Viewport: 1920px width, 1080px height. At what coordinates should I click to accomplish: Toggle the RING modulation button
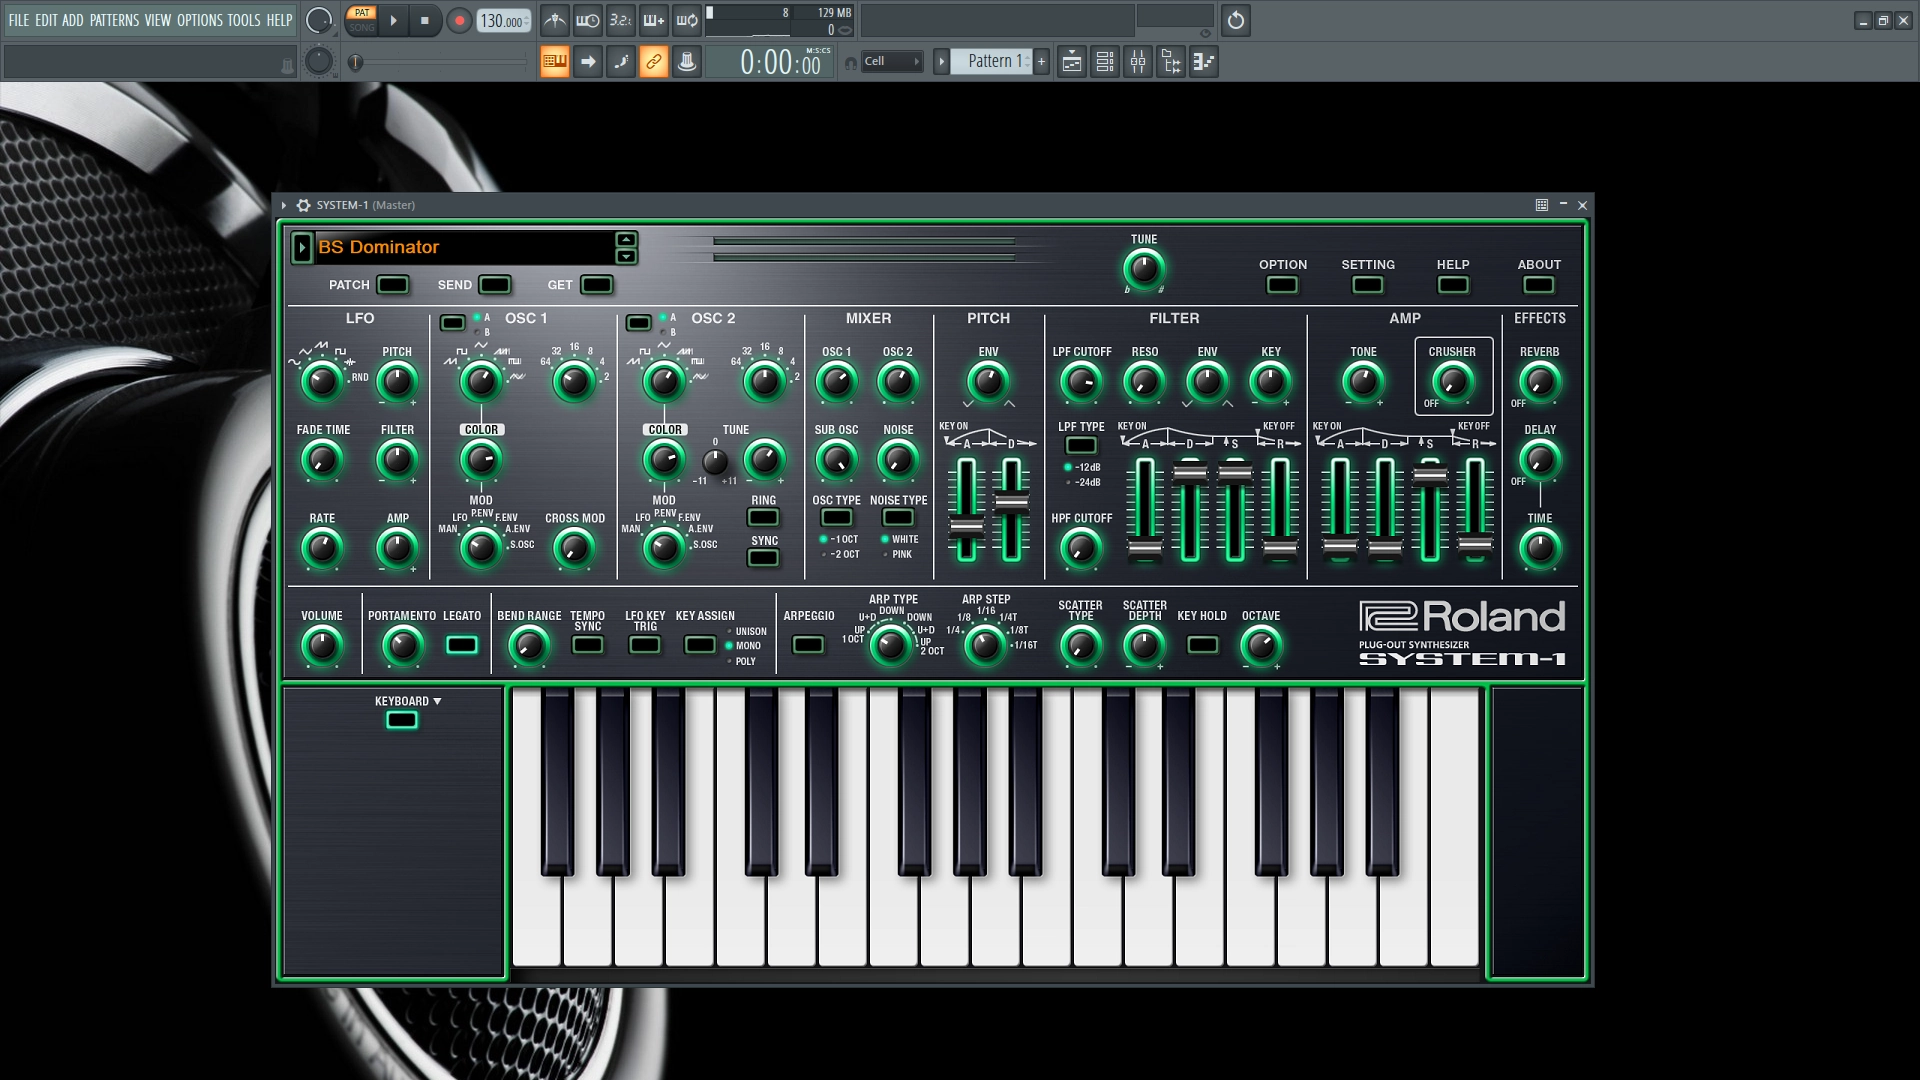[763, 517]
